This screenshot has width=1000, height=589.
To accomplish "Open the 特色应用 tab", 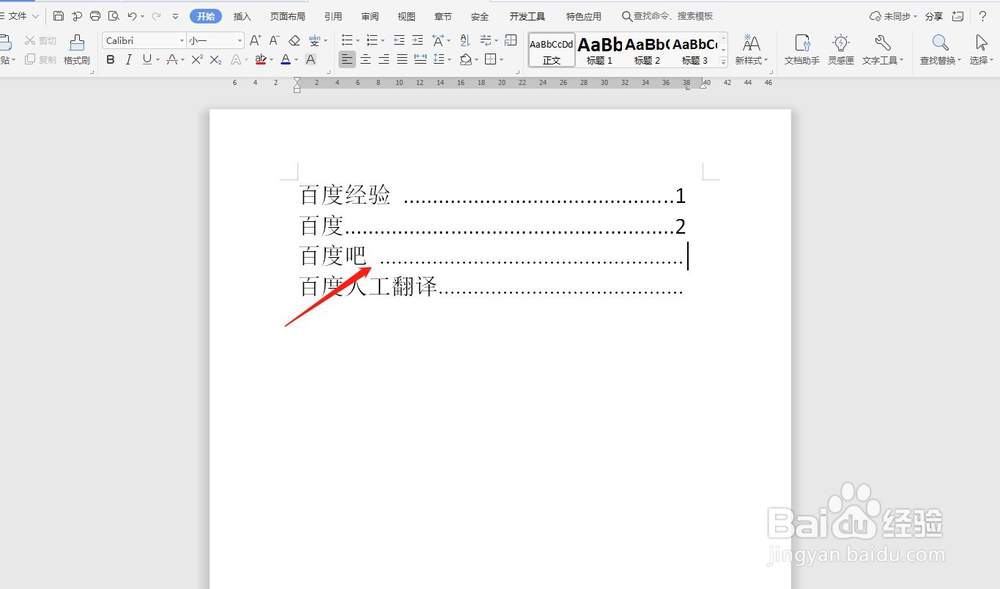I will (584, 16).
